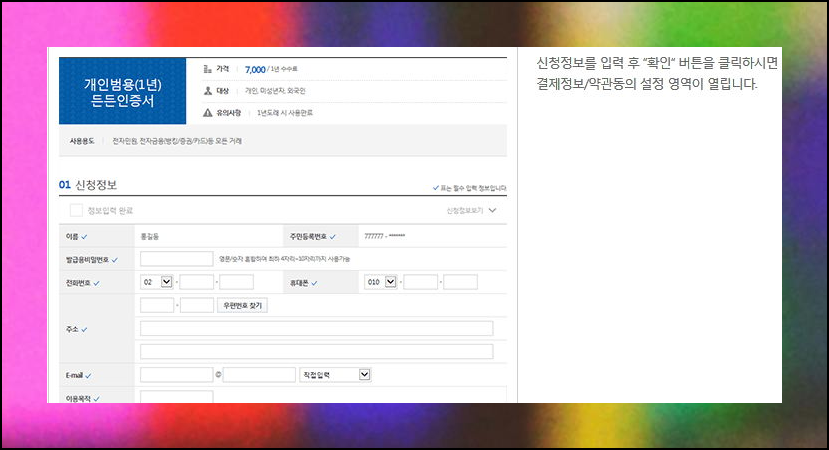Click the 이용목적 input field
This screenshot has height=450, width=829.
pos(177,397)
